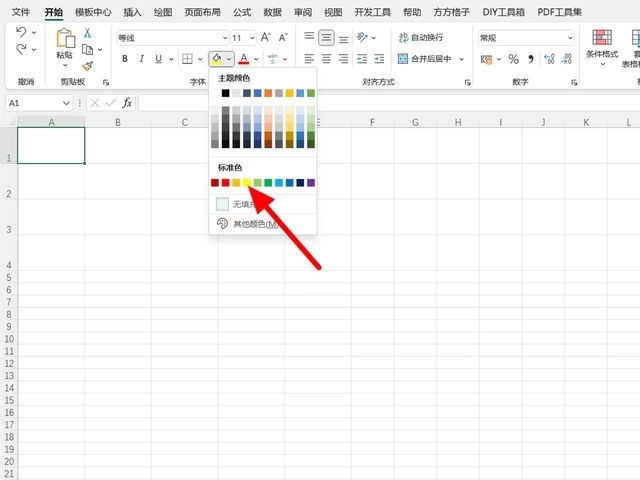Click the increase decimal places icon
The image size is (640, 480).
coord(548,59)
